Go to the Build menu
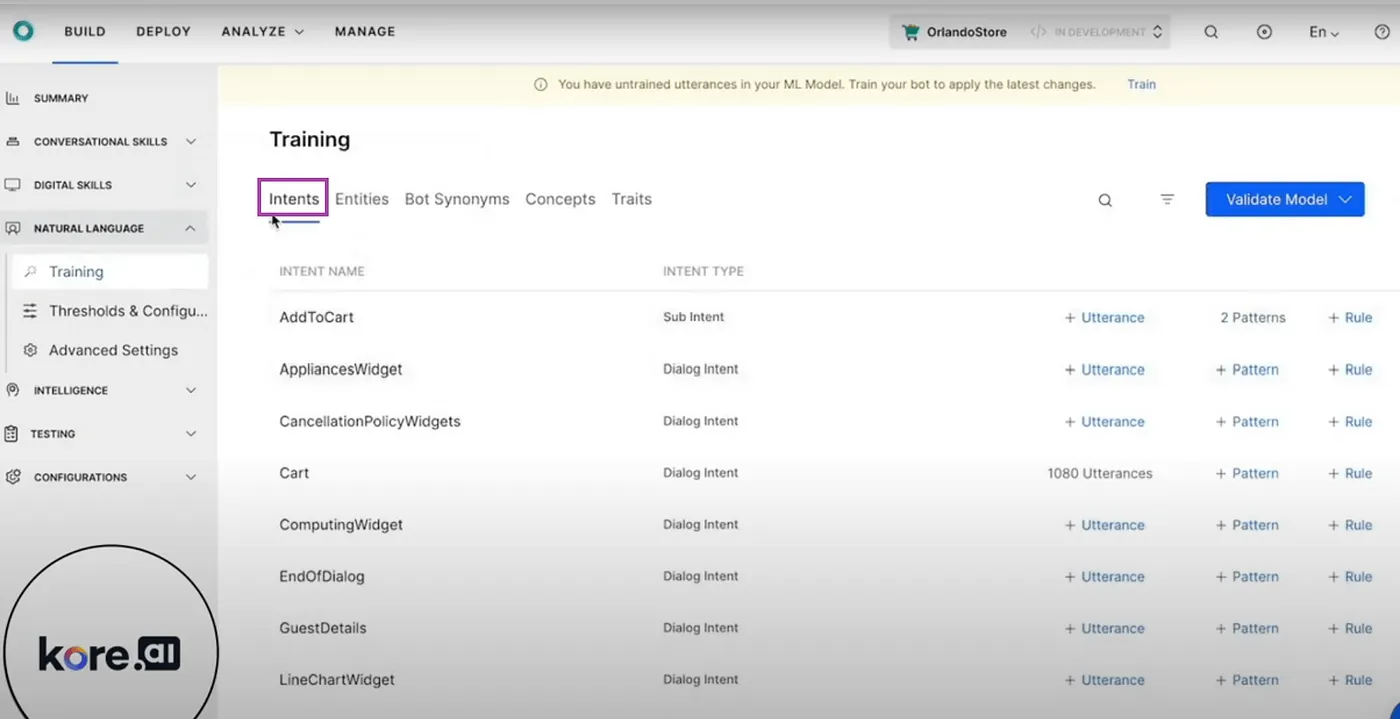Screen dimensions: 1400x719 [85, 32]
